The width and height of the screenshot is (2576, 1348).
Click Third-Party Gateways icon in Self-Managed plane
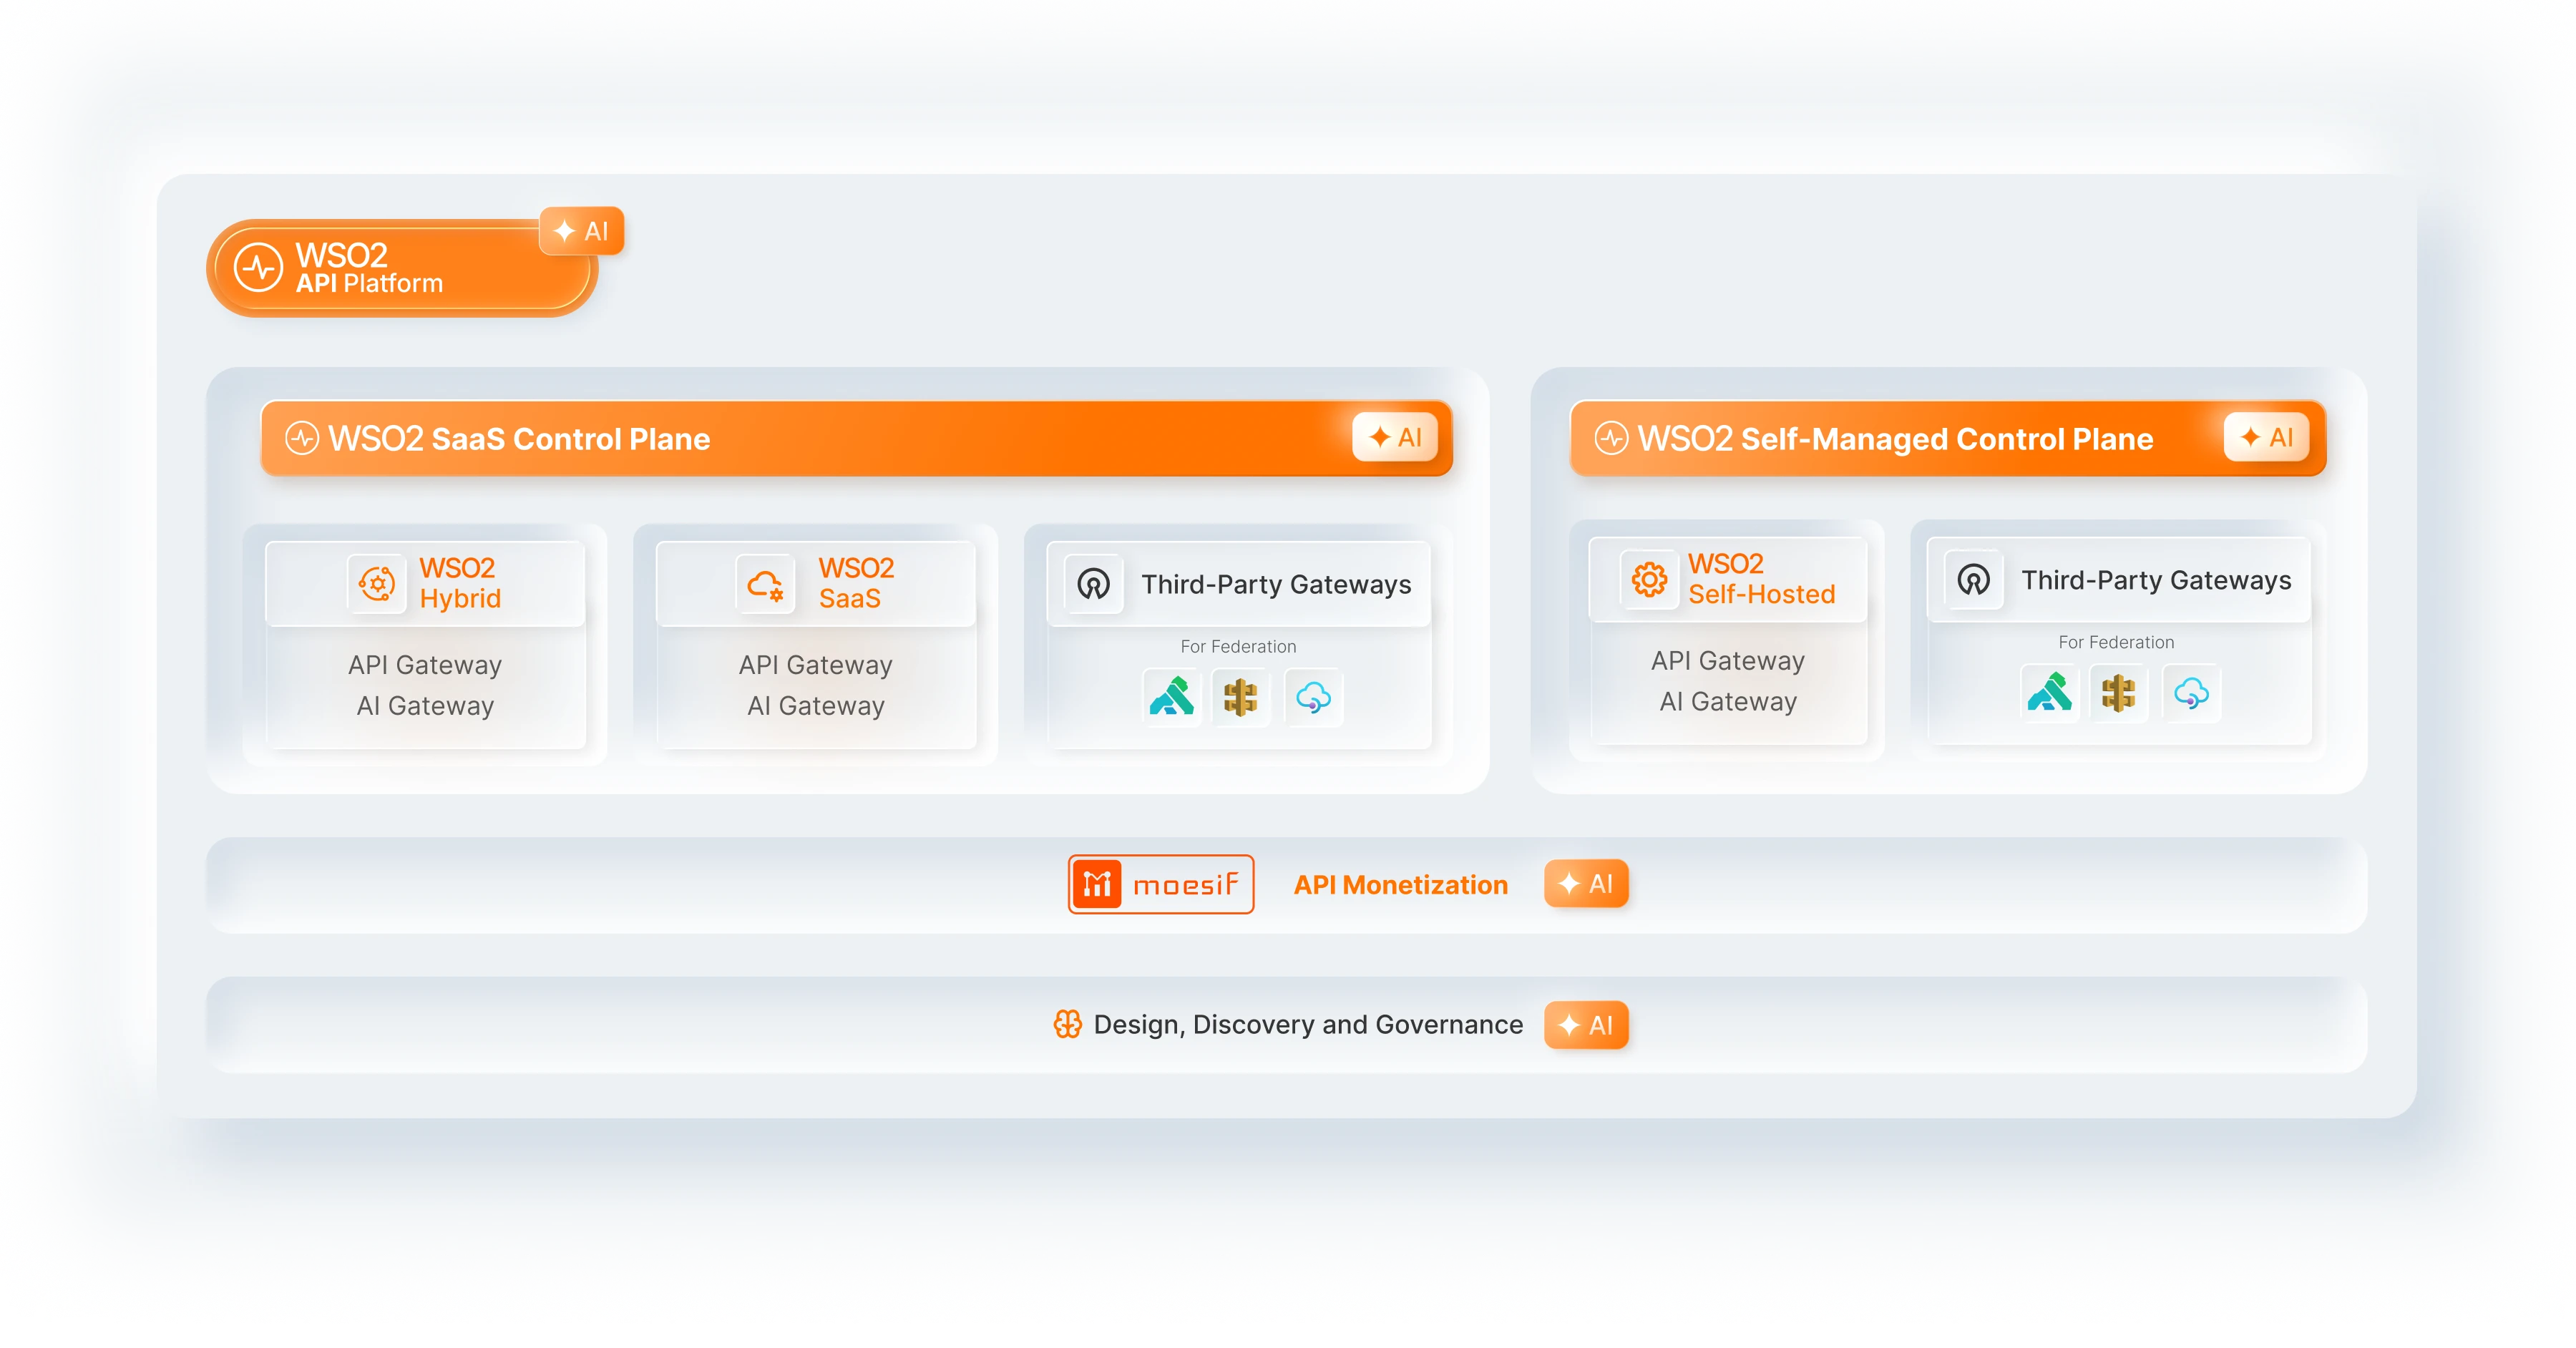click(x=1974, y=580)
